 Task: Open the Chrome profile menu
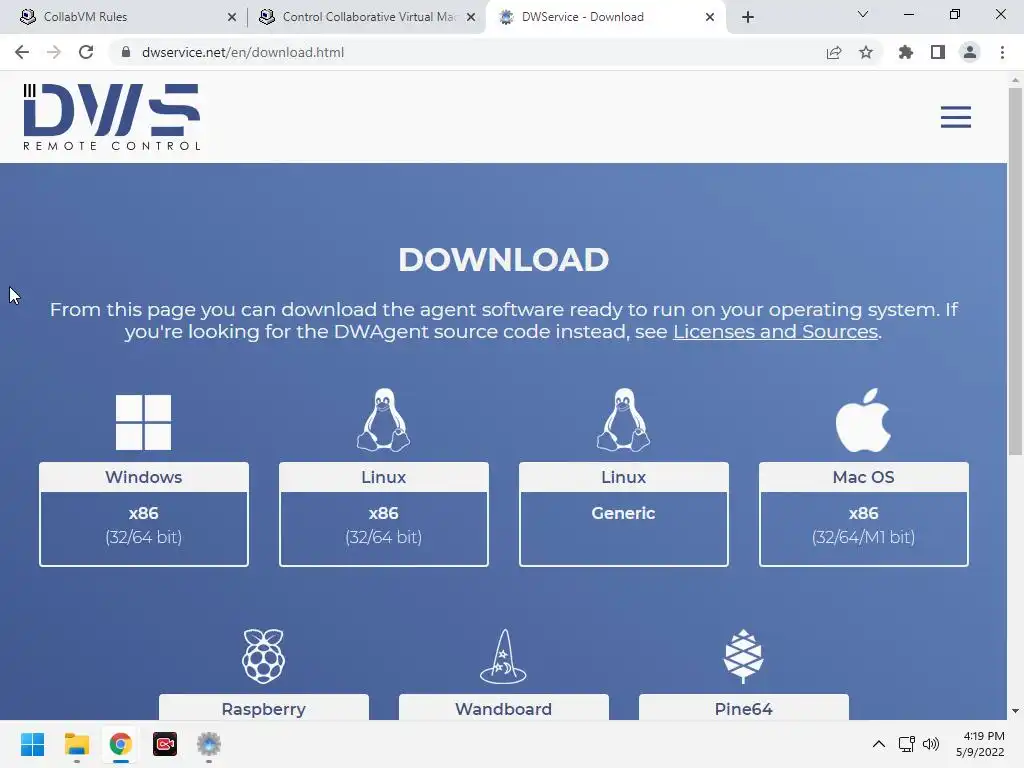tap(970, 52)
